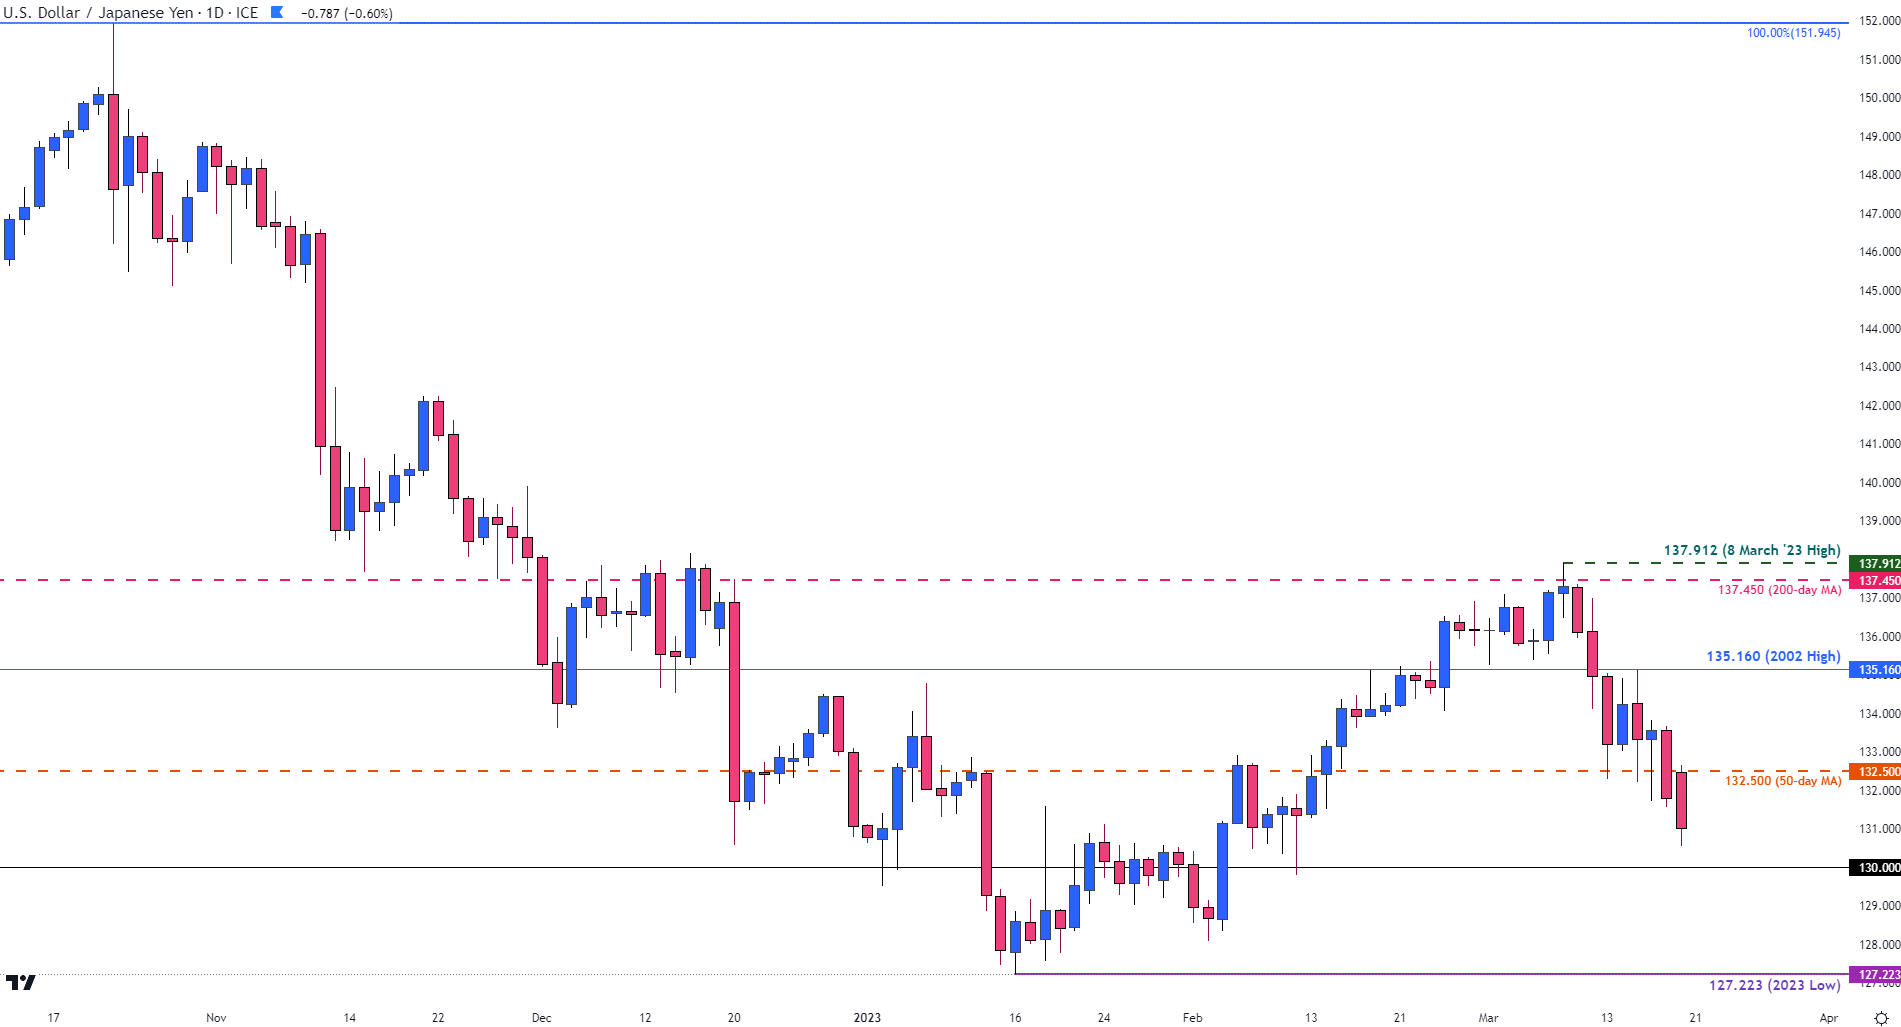Click the 2023 marker on time axis
The height and width of the screenshot is (1027, 1901).
(x=867, y=1018)
